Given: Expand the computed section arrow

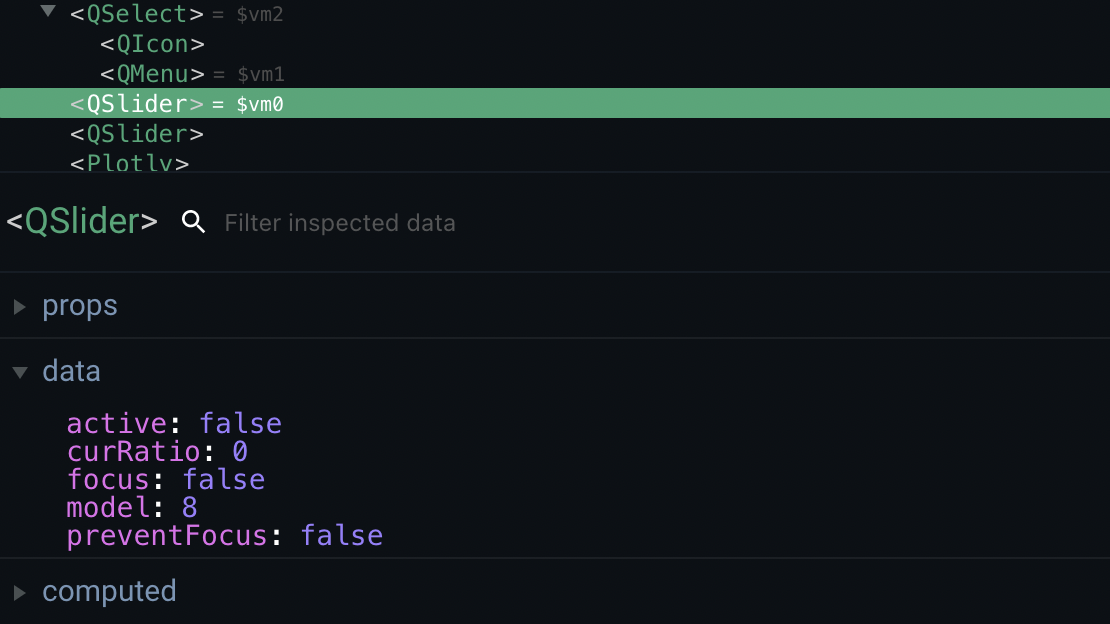Looking at the screenshot, I should pos(20,592).
